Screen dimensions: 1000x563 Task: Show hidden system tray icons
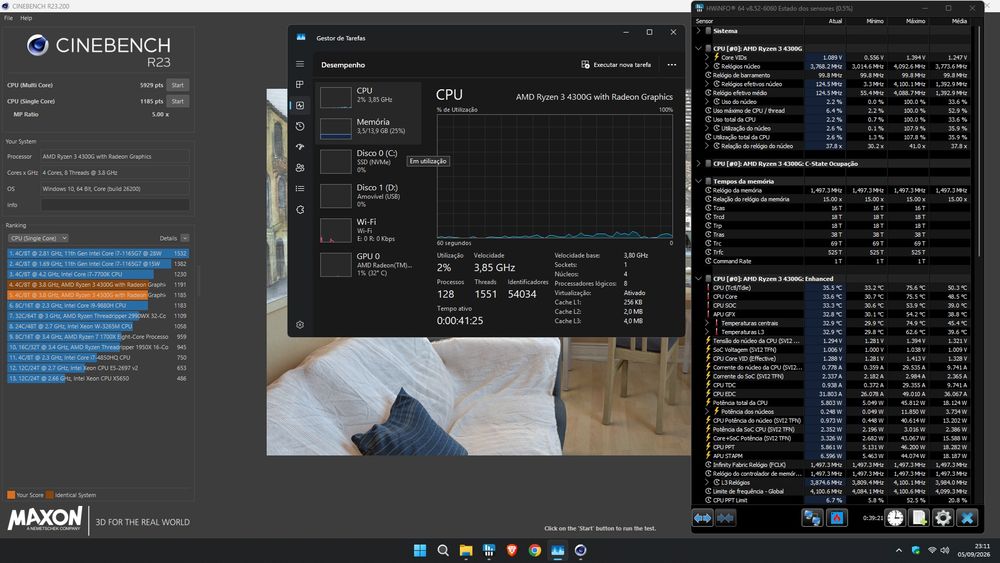click(x=899, y=550)
